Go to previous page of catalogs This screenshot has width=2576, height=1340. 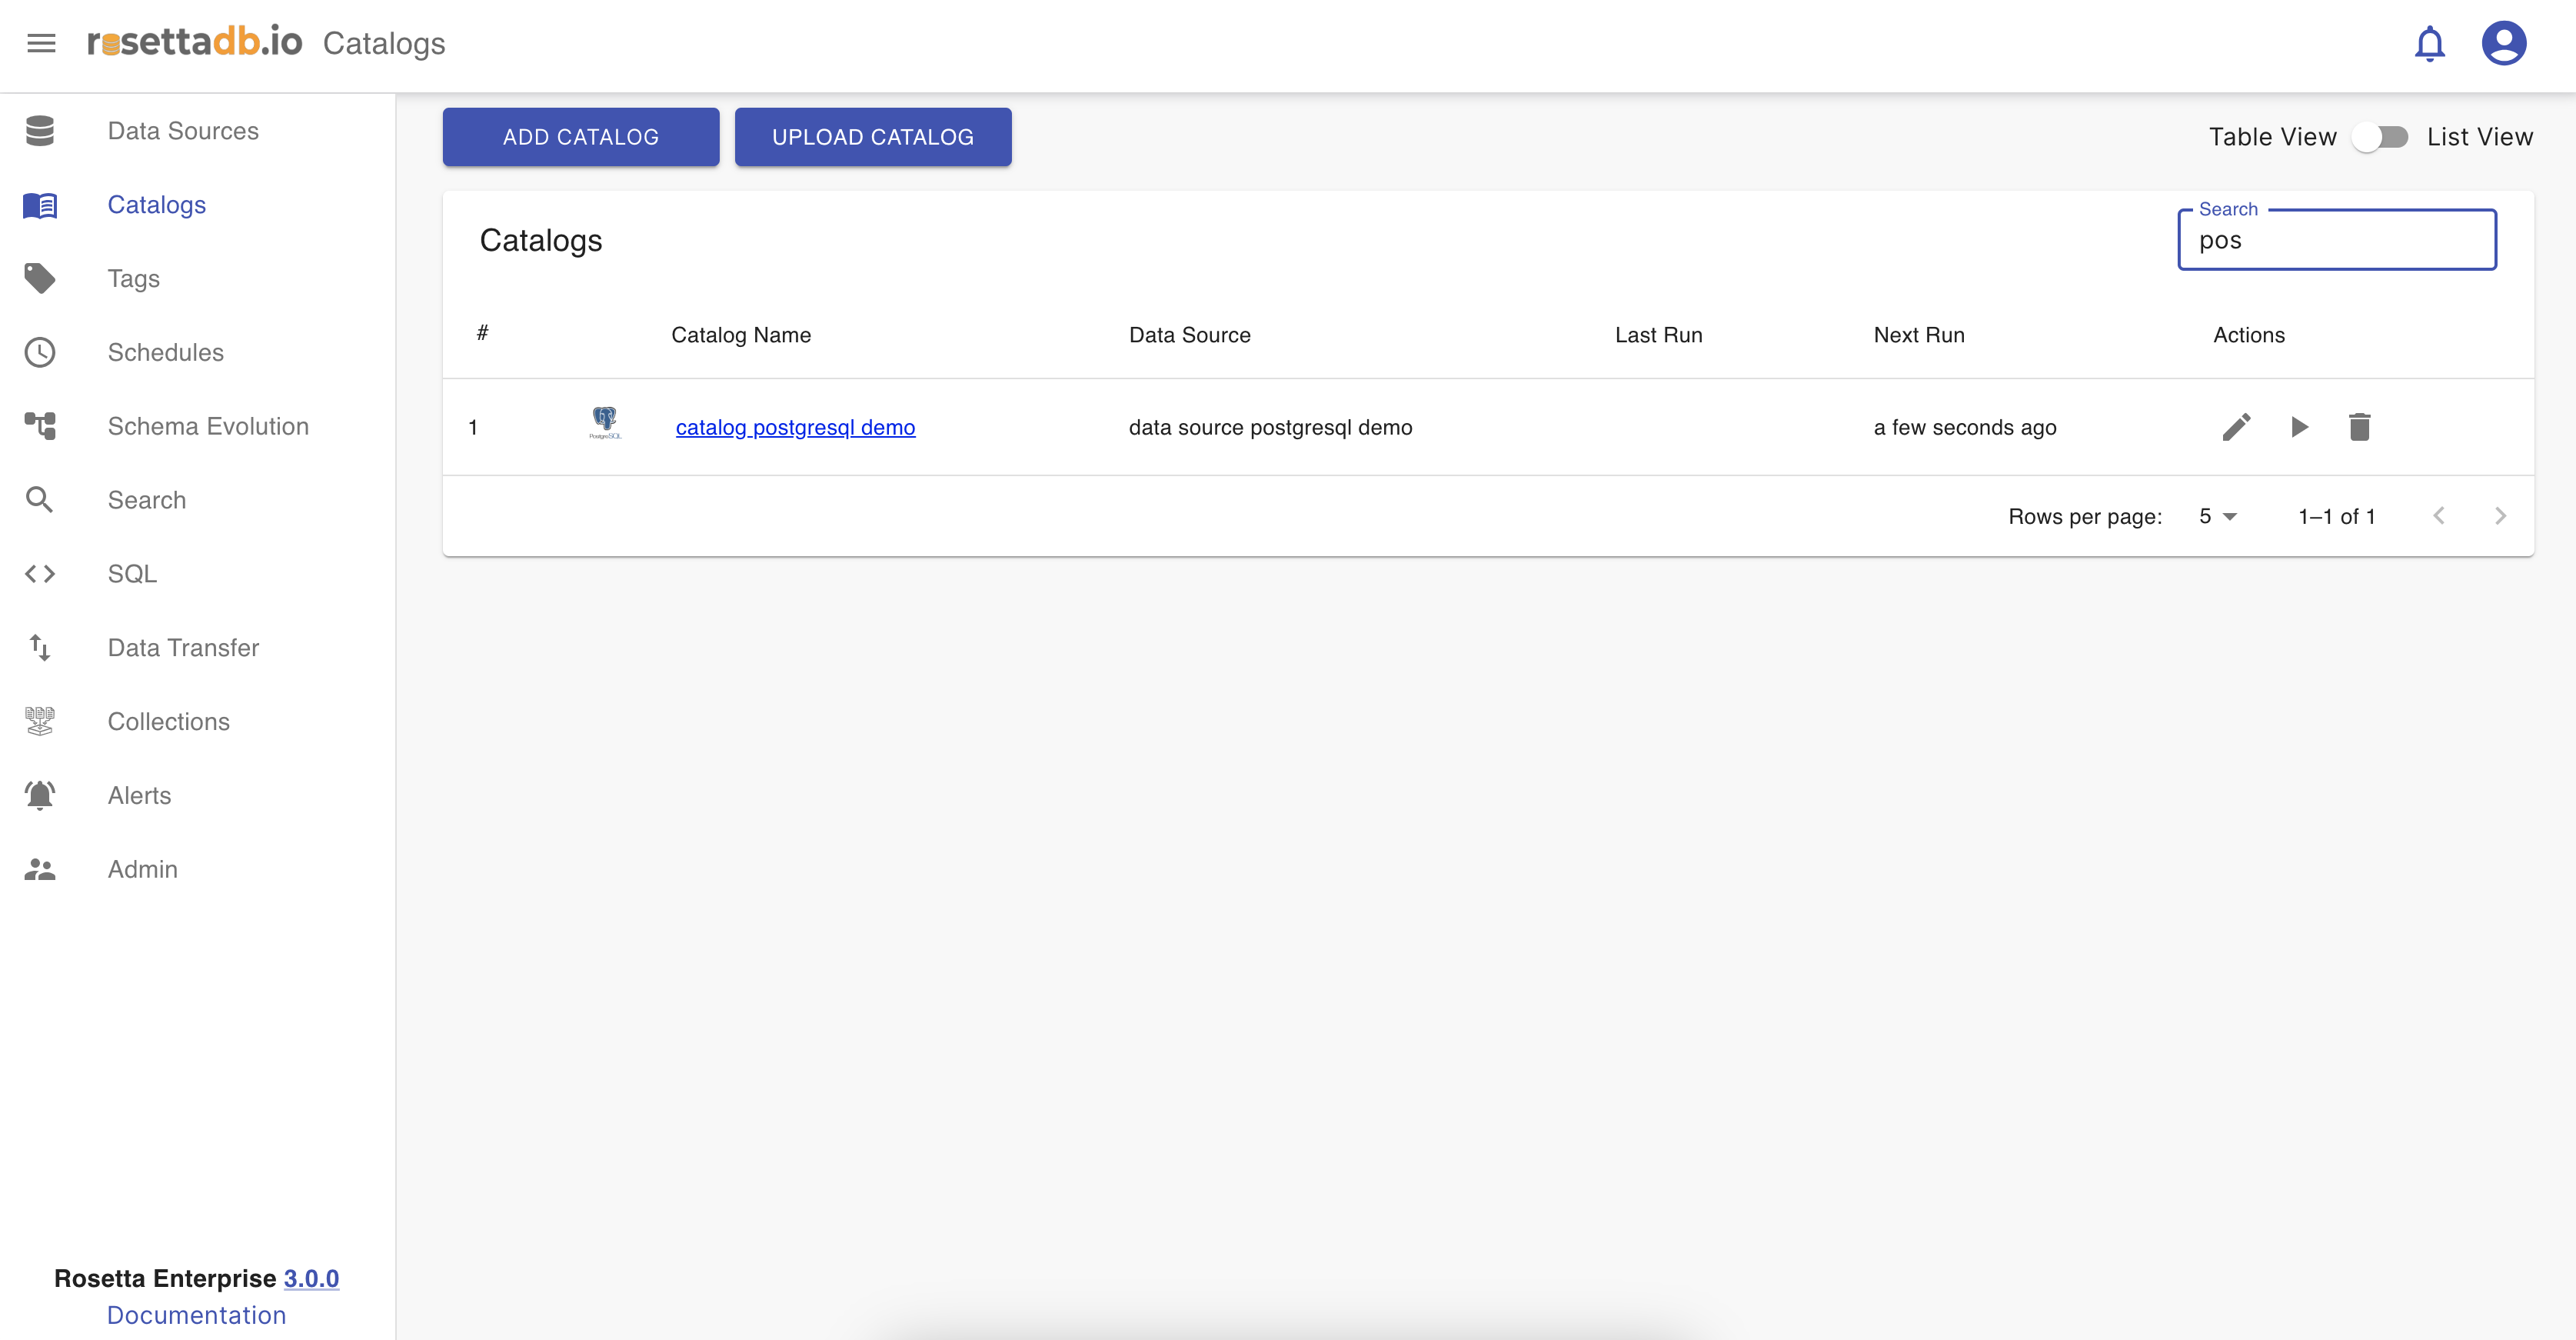(2438, 516)
